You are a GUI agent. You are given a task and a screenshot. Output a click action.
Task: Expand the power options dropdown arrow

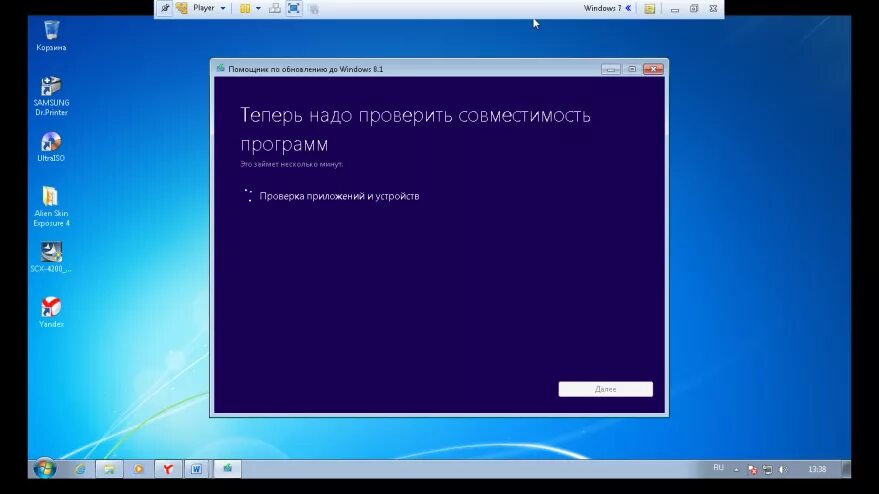click(258, 8)
